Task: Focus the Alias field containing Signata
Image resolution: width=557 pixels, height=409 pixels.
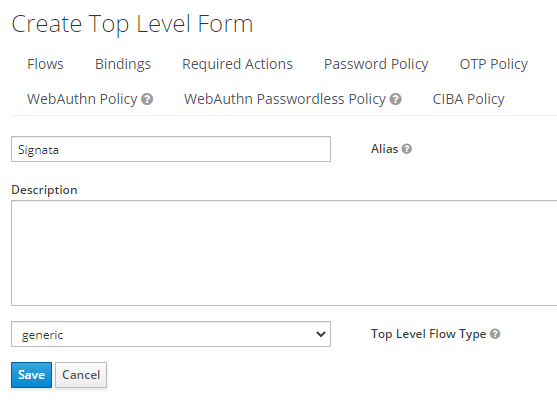Action: click(171, 149)
